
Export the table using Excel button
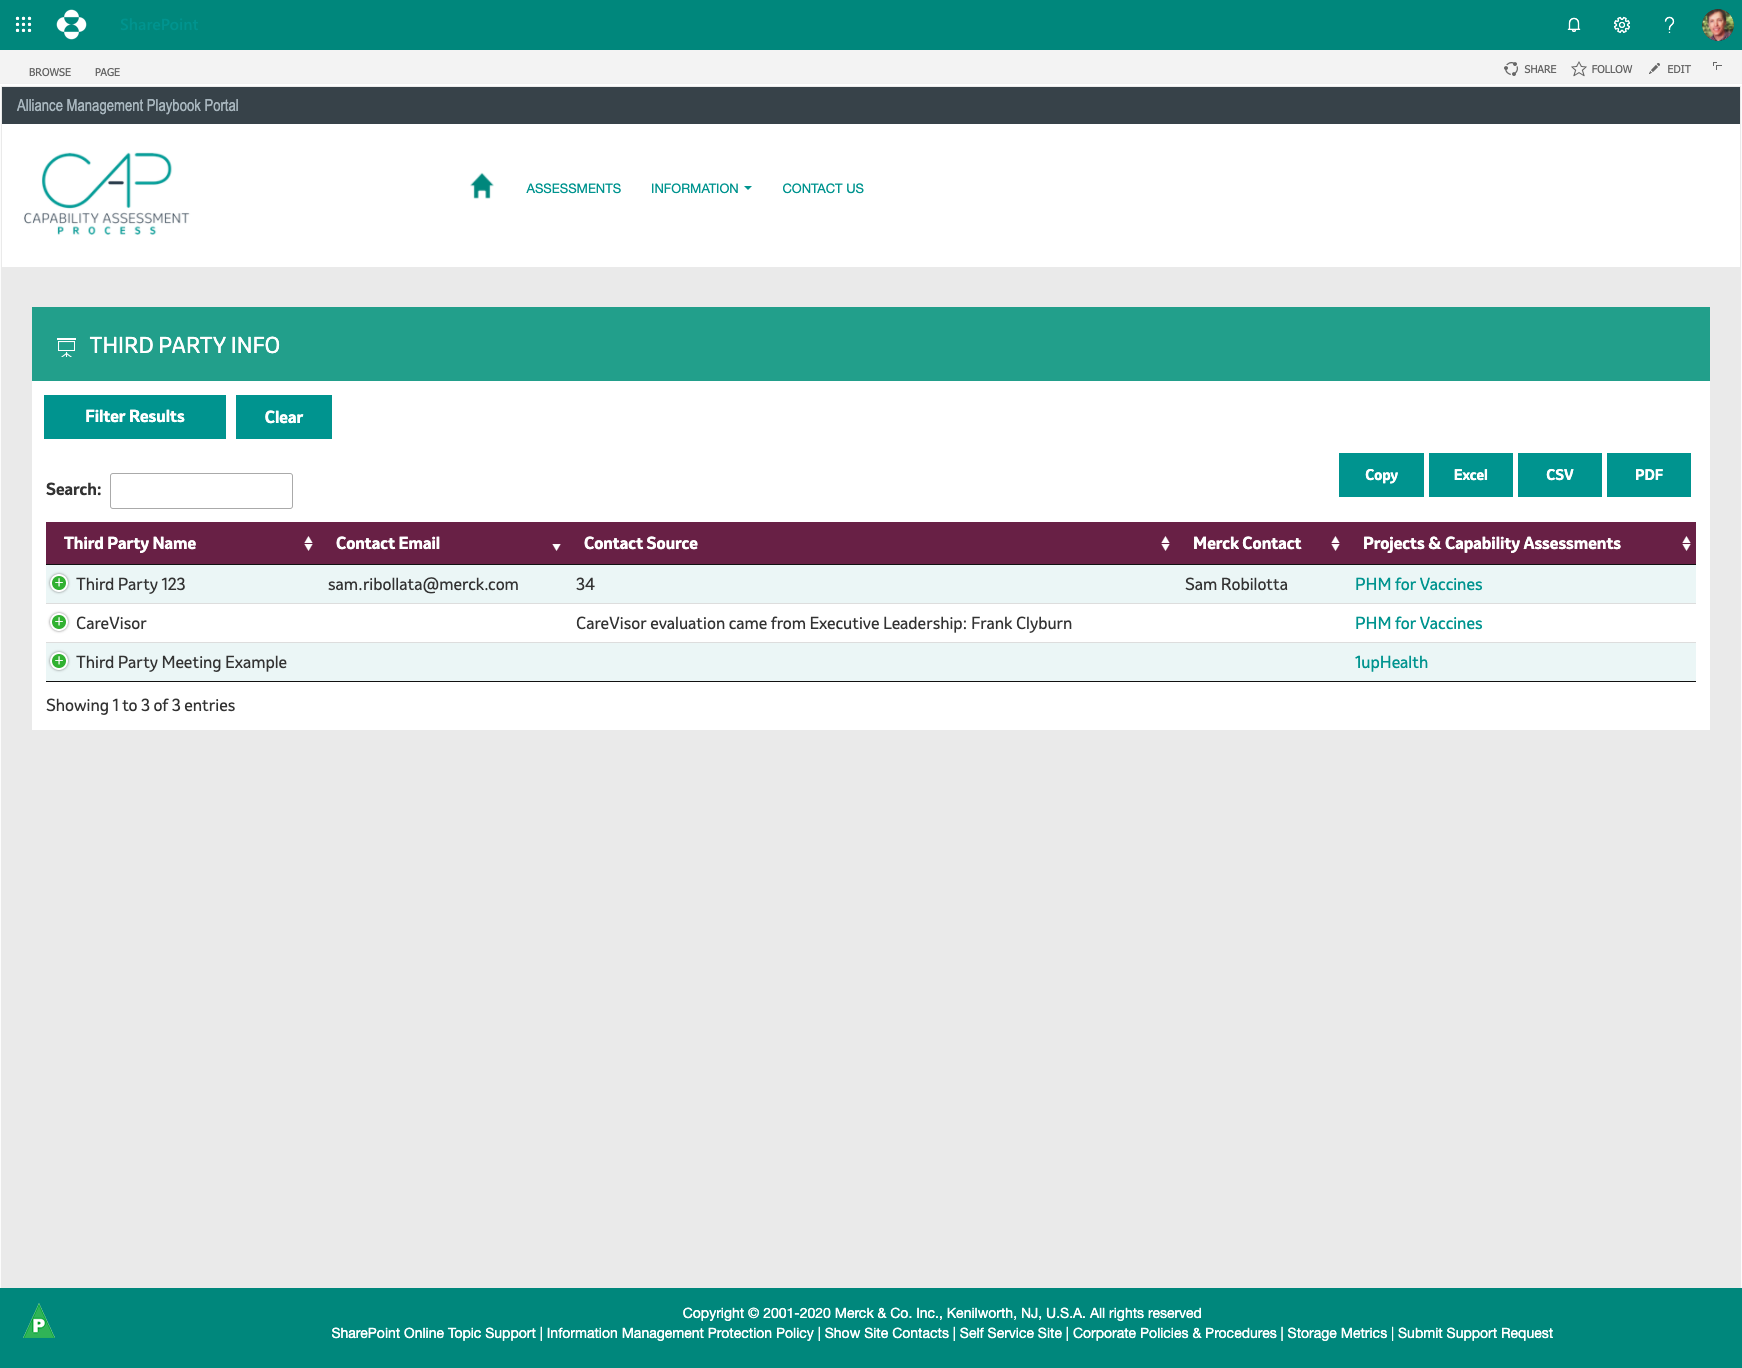point(1470,475)
